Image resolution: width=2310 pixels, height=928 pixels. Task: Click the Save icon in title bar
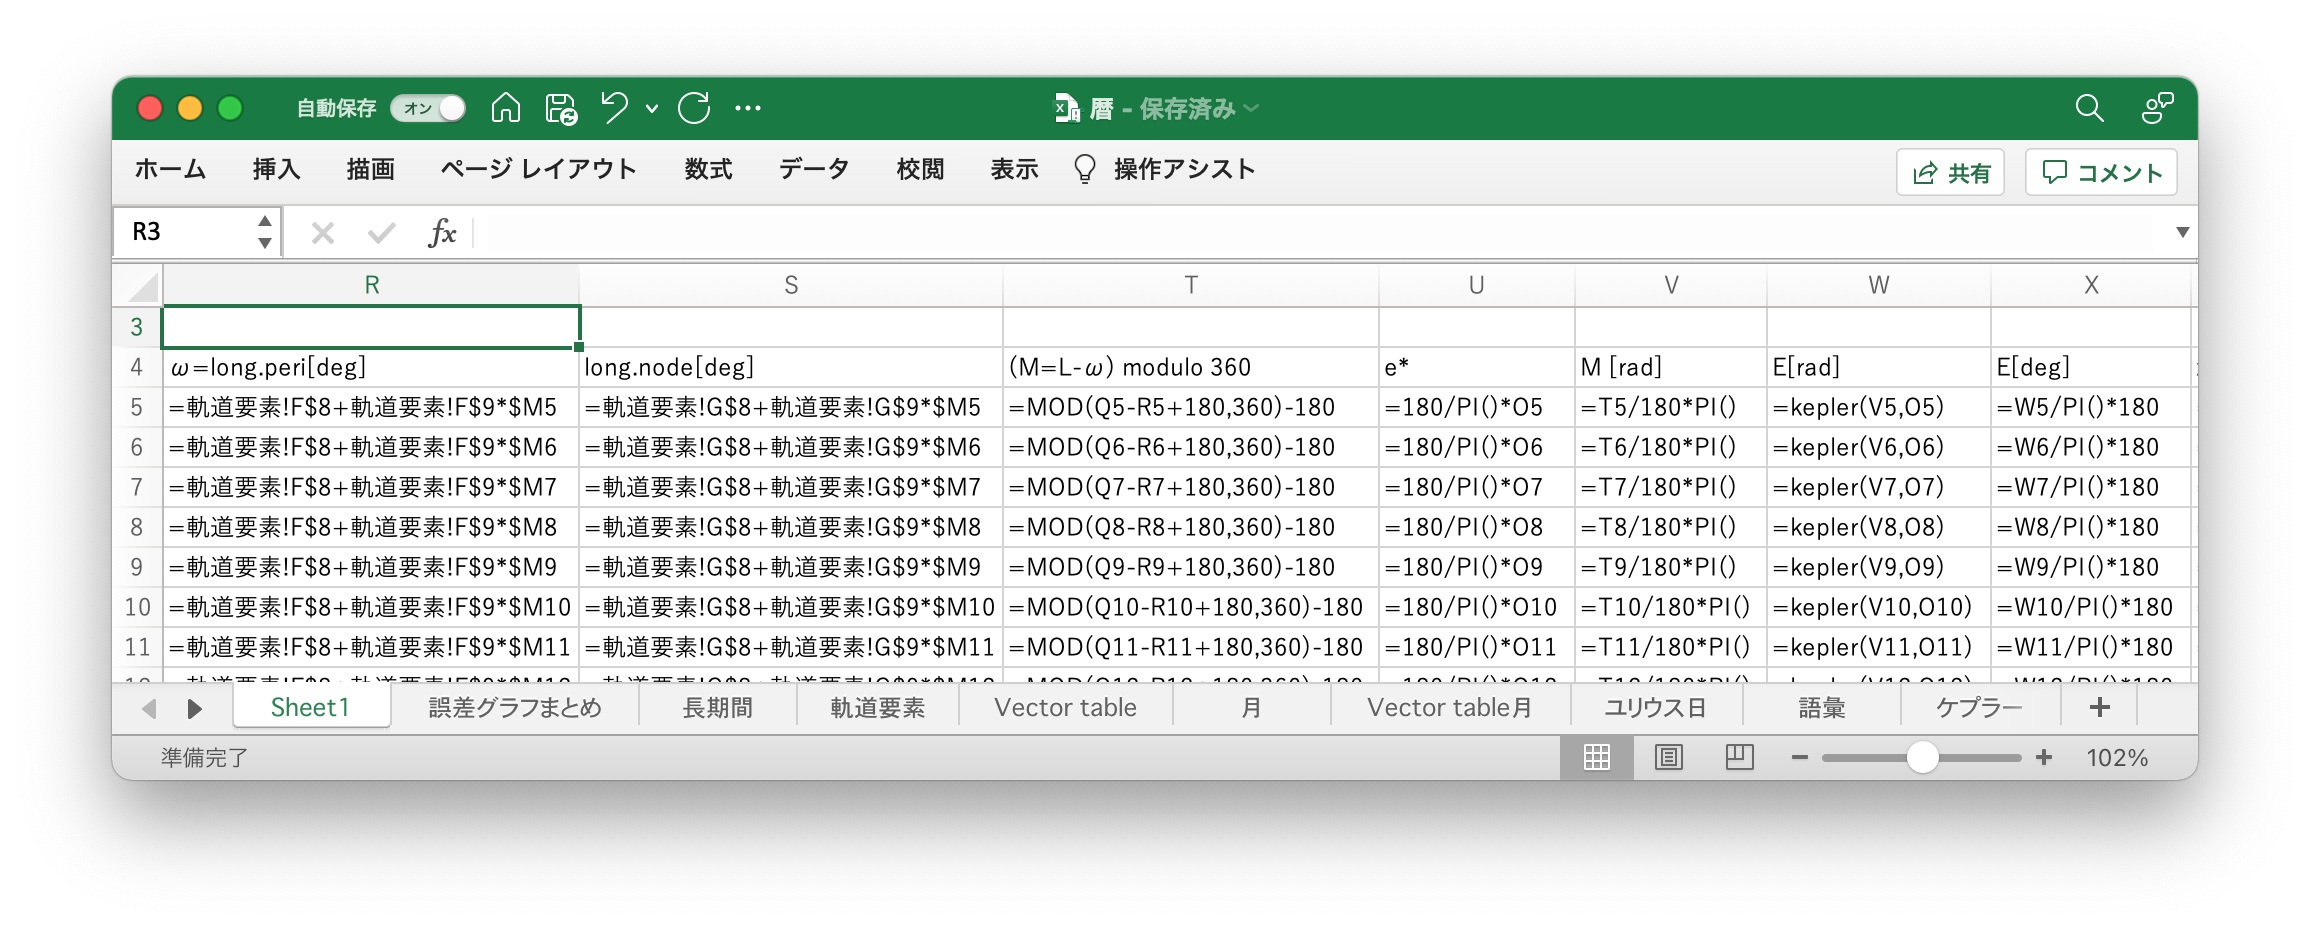[x=561, y=108]
